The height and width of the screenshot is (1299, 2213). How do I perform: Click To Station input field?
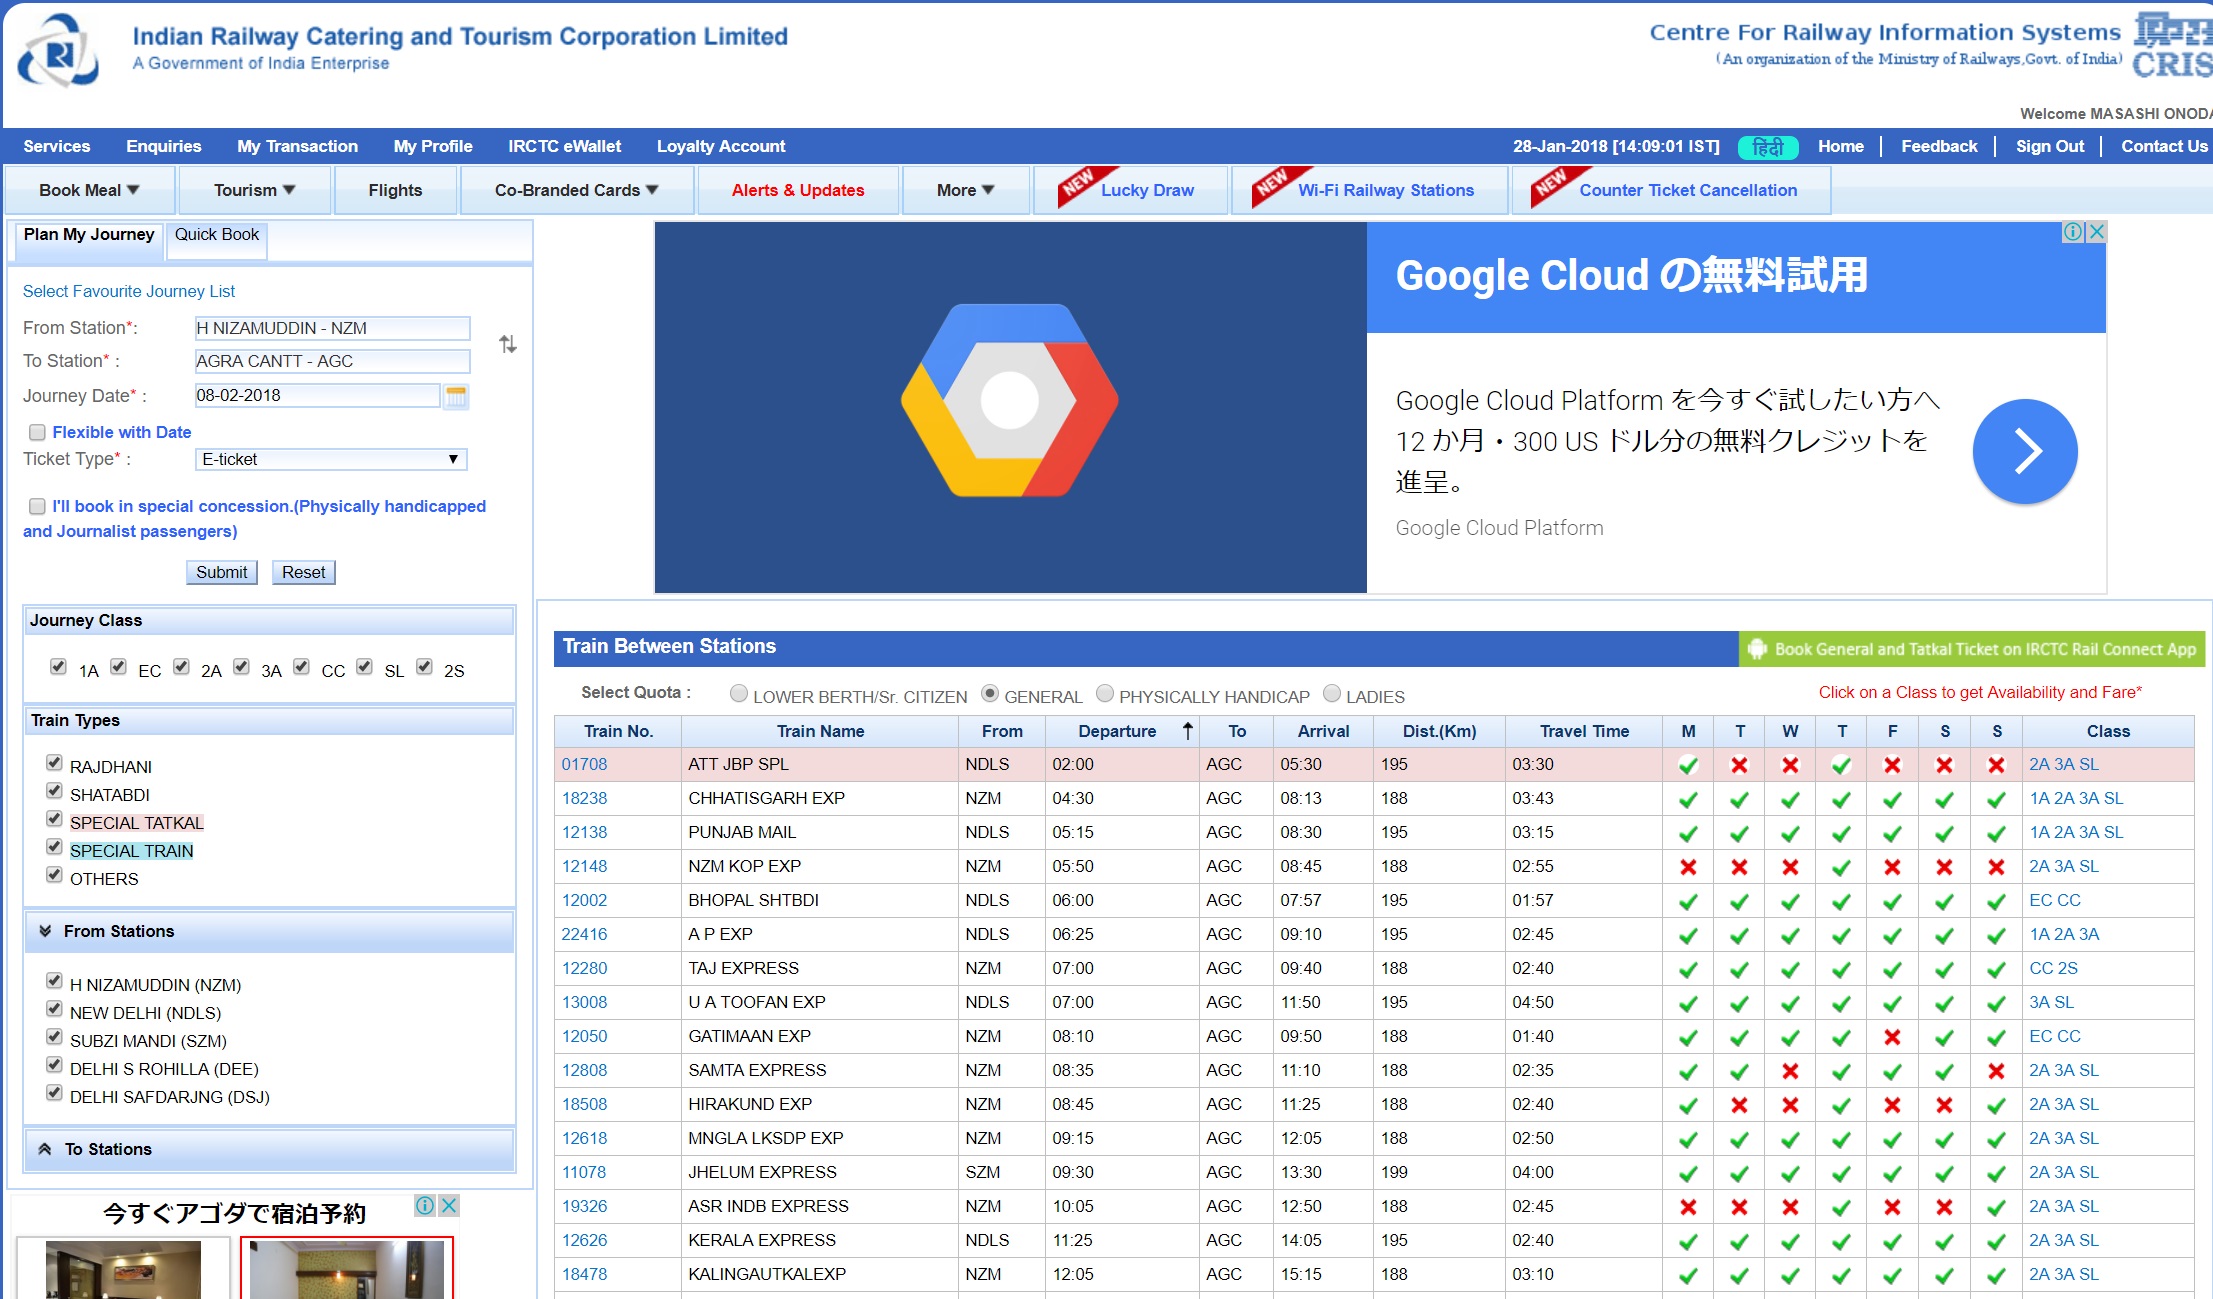[x=332, y=361]
